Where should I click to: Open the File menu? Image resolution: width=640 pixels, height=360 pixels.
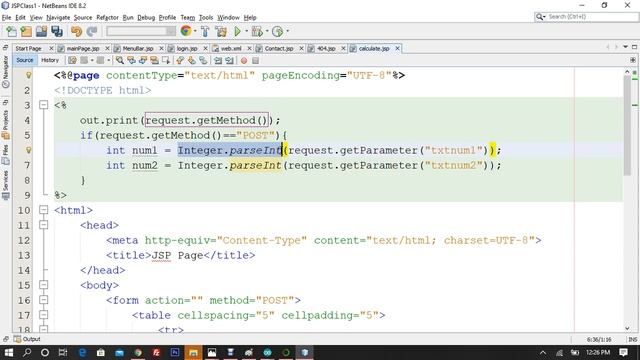pos(7,18)
